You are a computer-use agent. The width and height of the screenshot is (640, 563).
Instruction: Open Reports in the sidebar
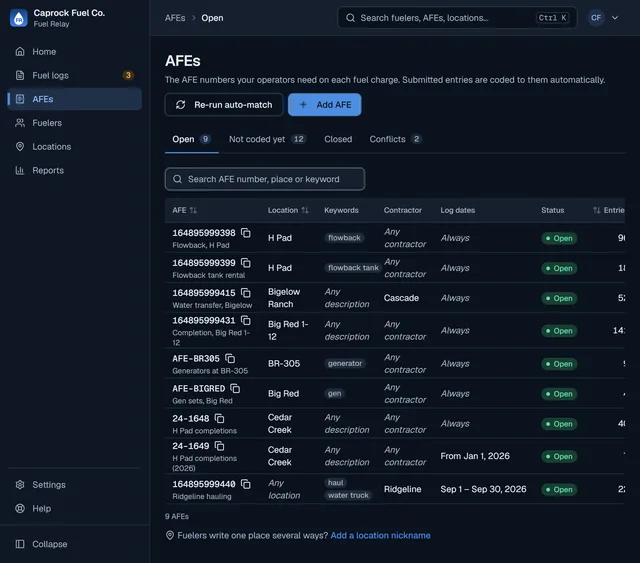(x=75, y=170)
